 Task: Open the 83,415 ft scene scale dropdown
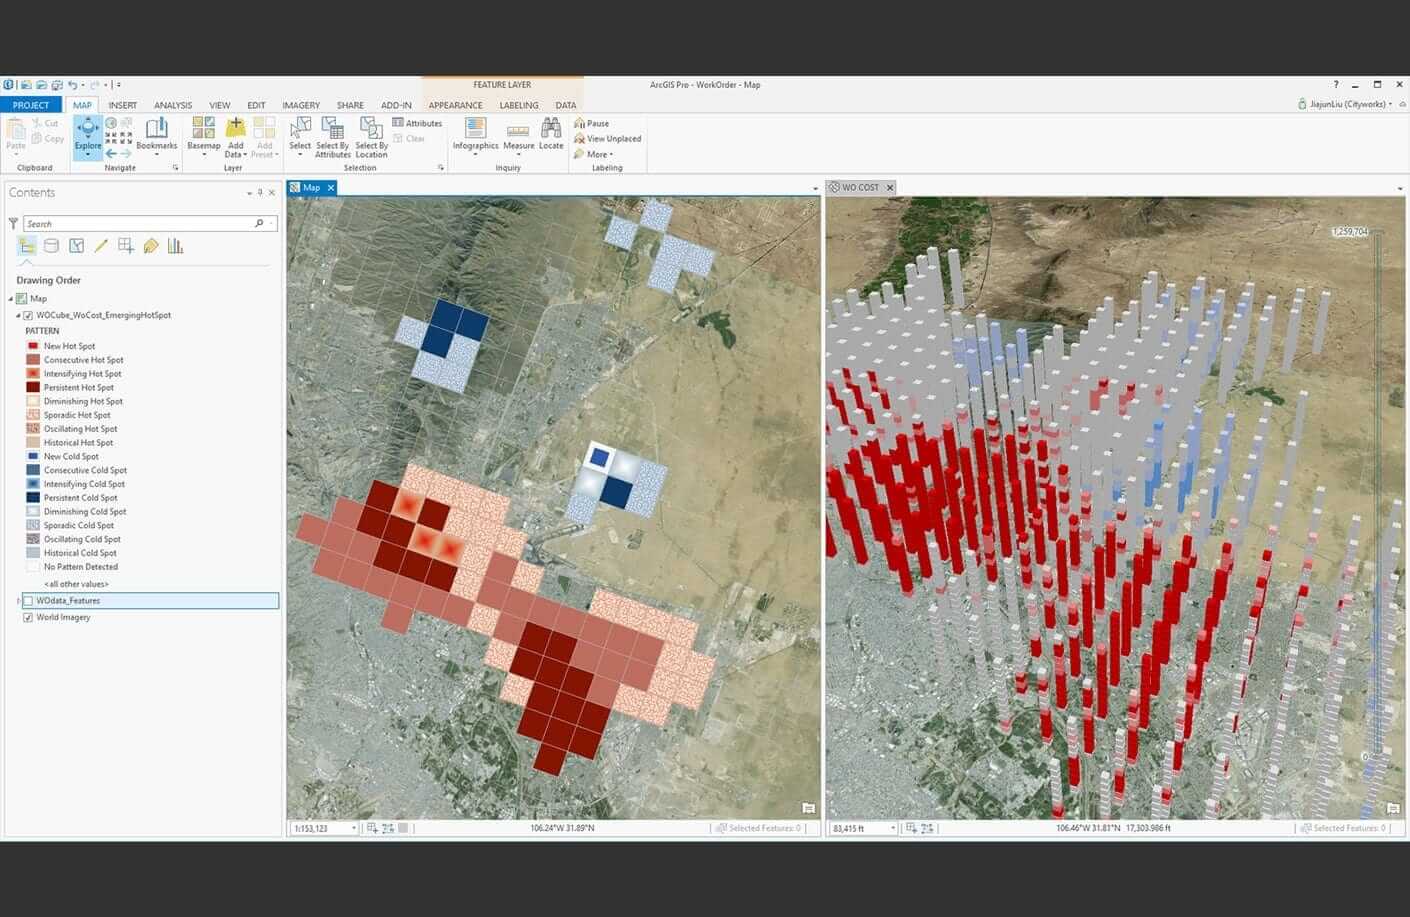(x=893, y=828)
